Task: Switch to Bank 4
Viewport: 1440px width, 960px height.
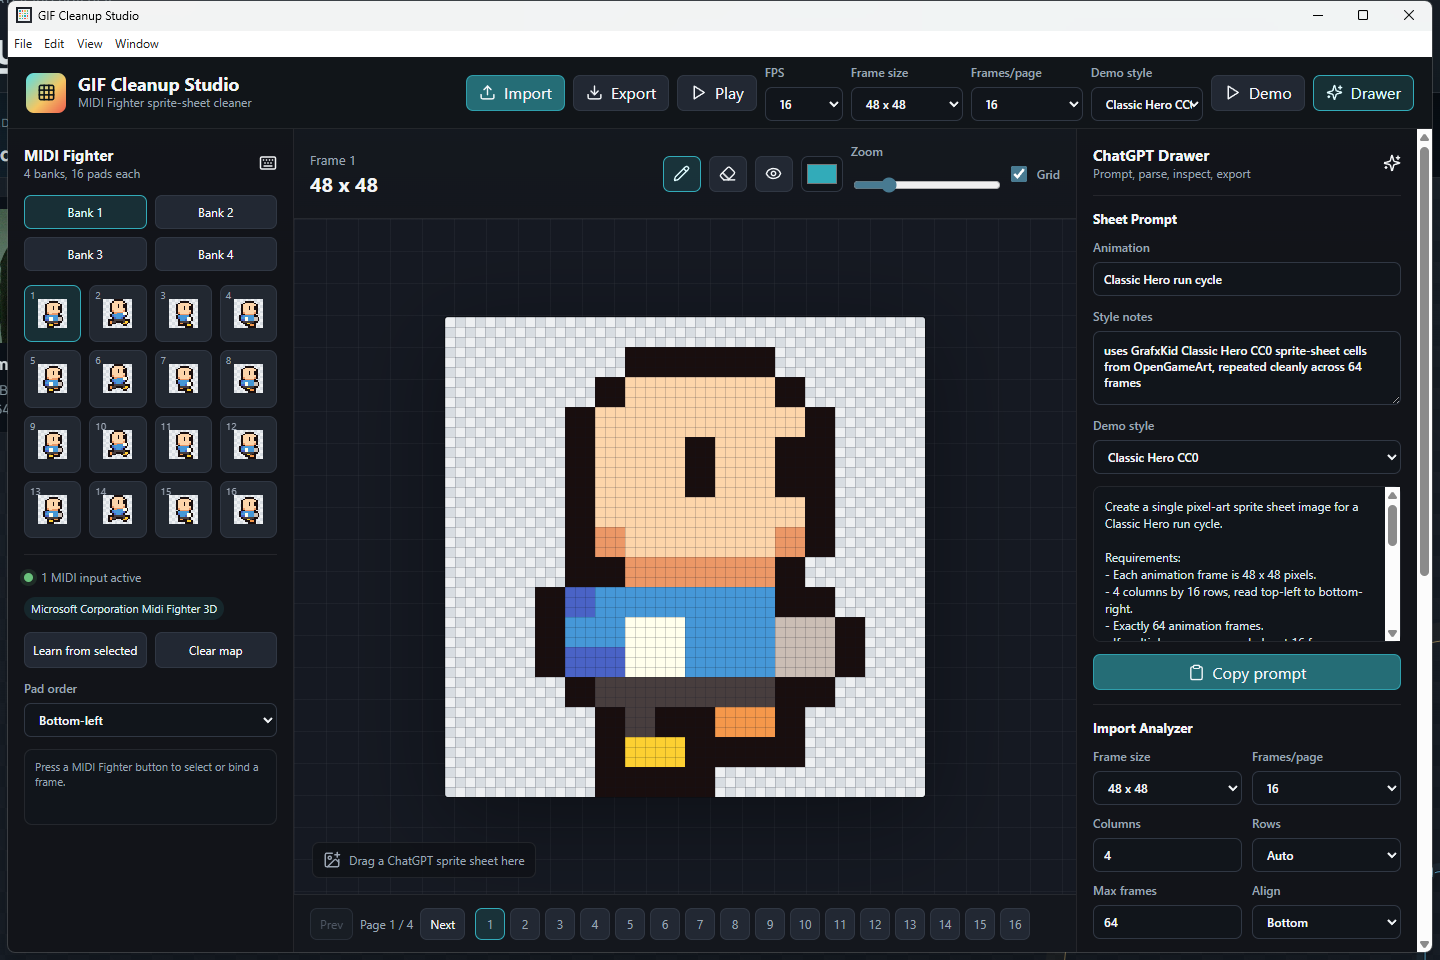Action: (x=216, y=254)
